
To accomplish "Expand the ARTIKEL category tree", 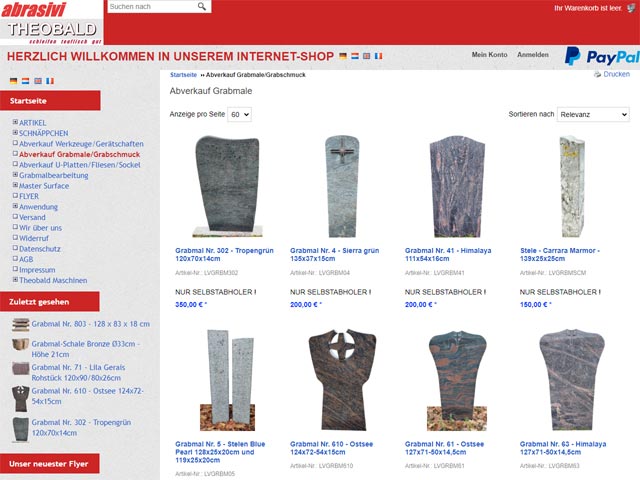I will [15, 122].
